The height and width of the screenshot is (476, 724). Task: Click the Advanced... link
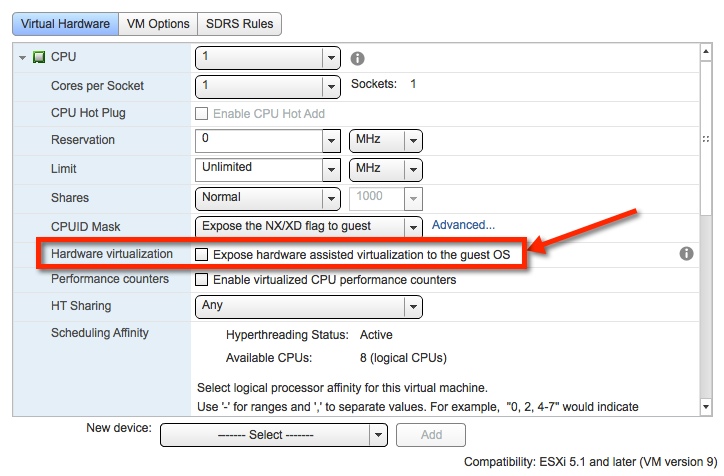click(x=463, y=225)
